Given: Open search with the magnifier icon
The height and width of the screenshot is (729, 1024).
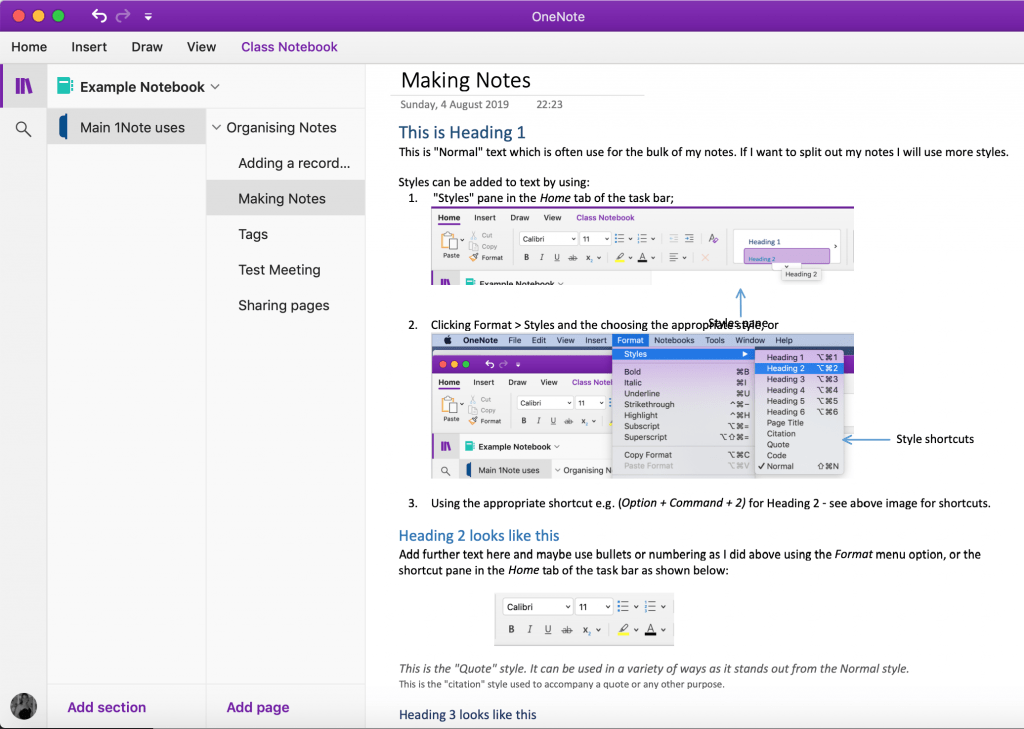Looking at the screenshot, I should (22, 128).
